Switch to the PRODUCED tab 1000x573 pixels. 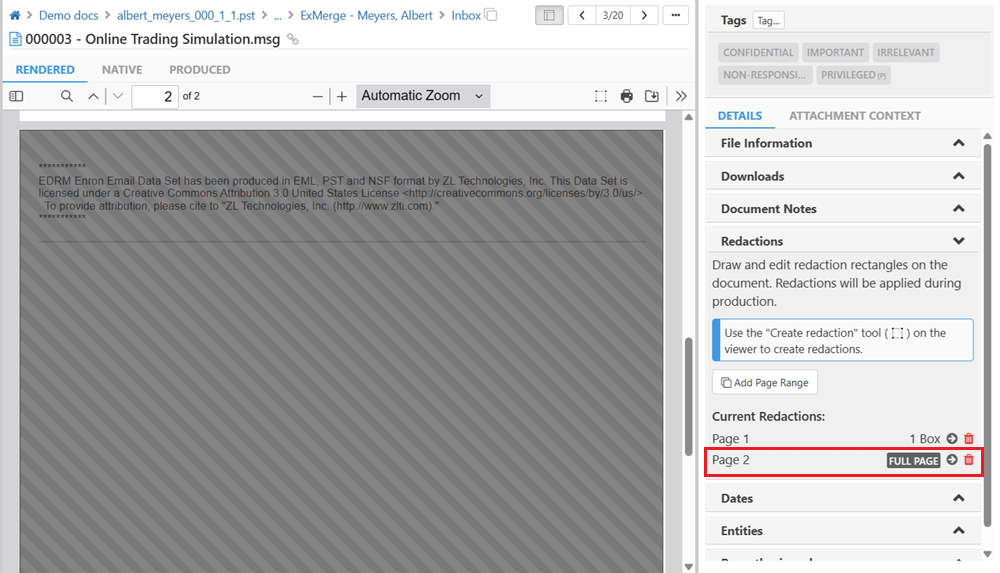(x=200, y=70)
